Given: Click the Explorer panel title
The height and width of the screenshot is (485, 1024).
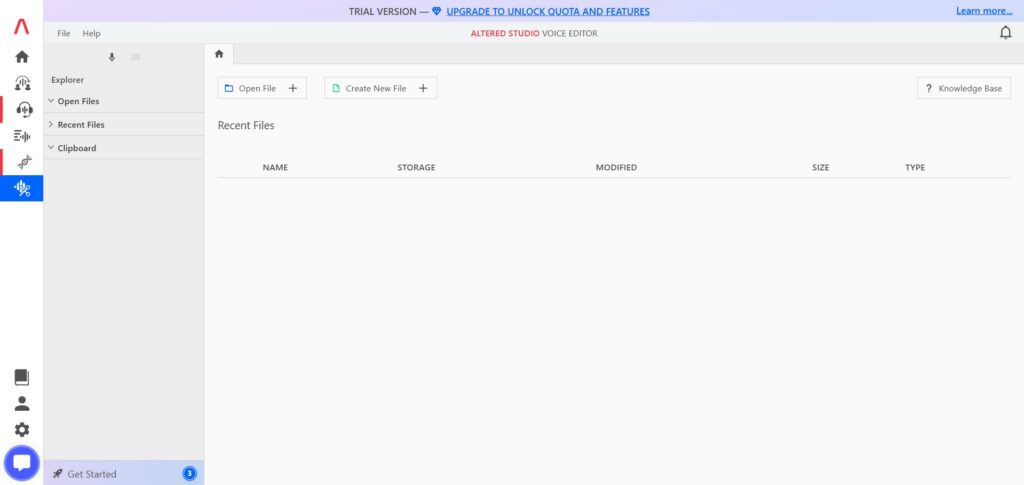Looking at the screenshot, I should coord(67,80).
